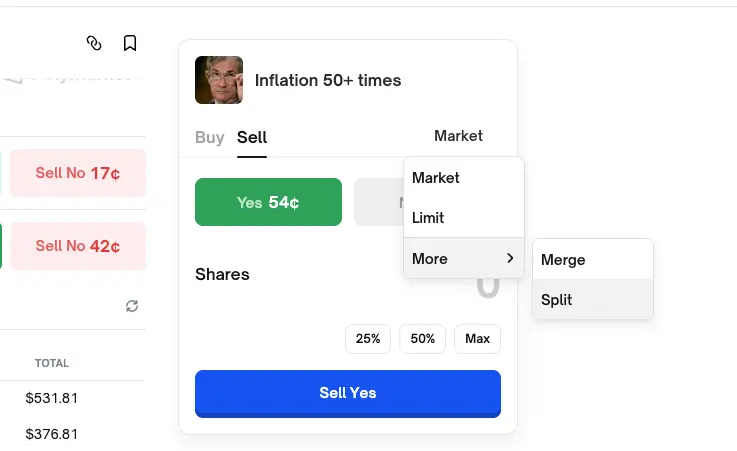
Task: Click the Max shares button
Action: pyautogui.click(x=477, y=339)
